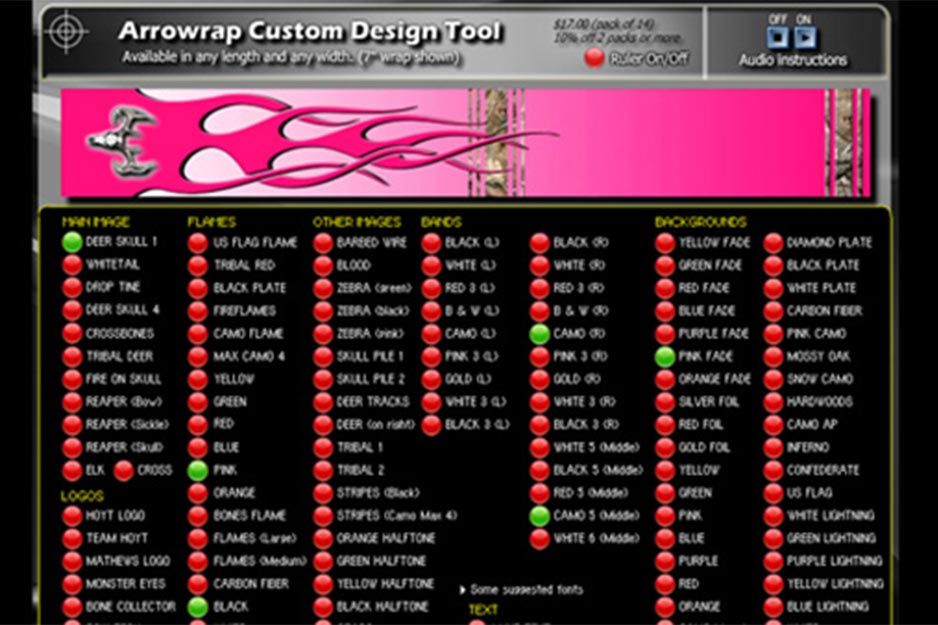Select the Zebra (pink) image option

tap(323, 334)
